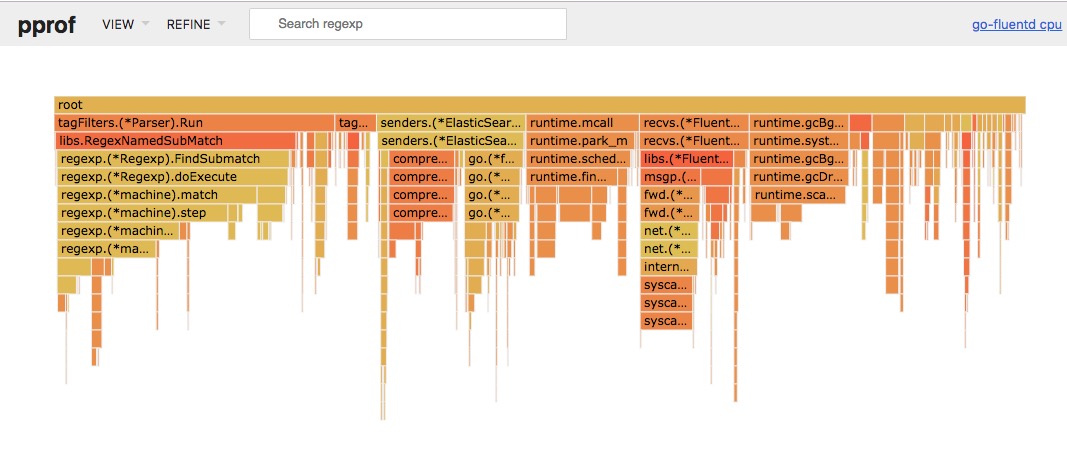This screenshot has height=467, width=1067.
Task: Click the regexp.(*Regexp).doExecute frame
Action: pos(171,177)
